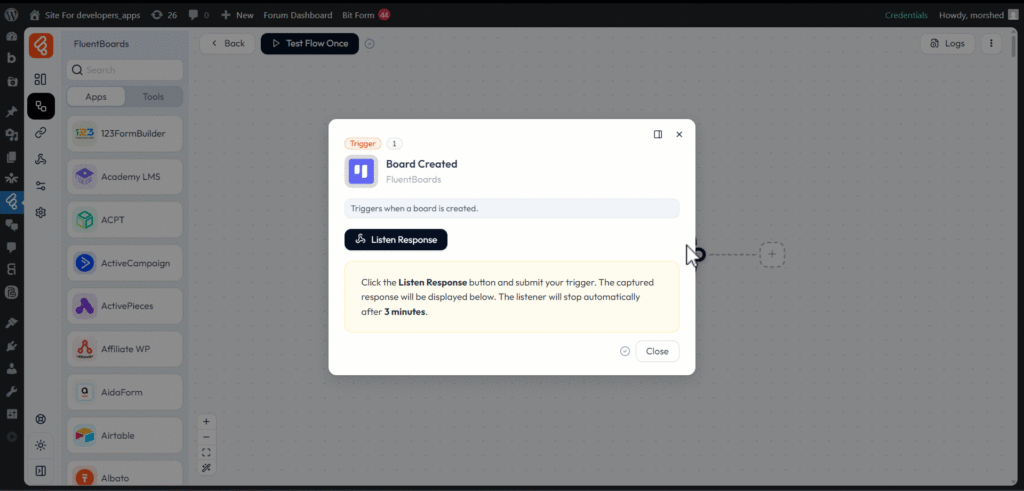Collapse sidebar panel icon at bottom
Viewport: 1024px width, 491px height.
40,471
